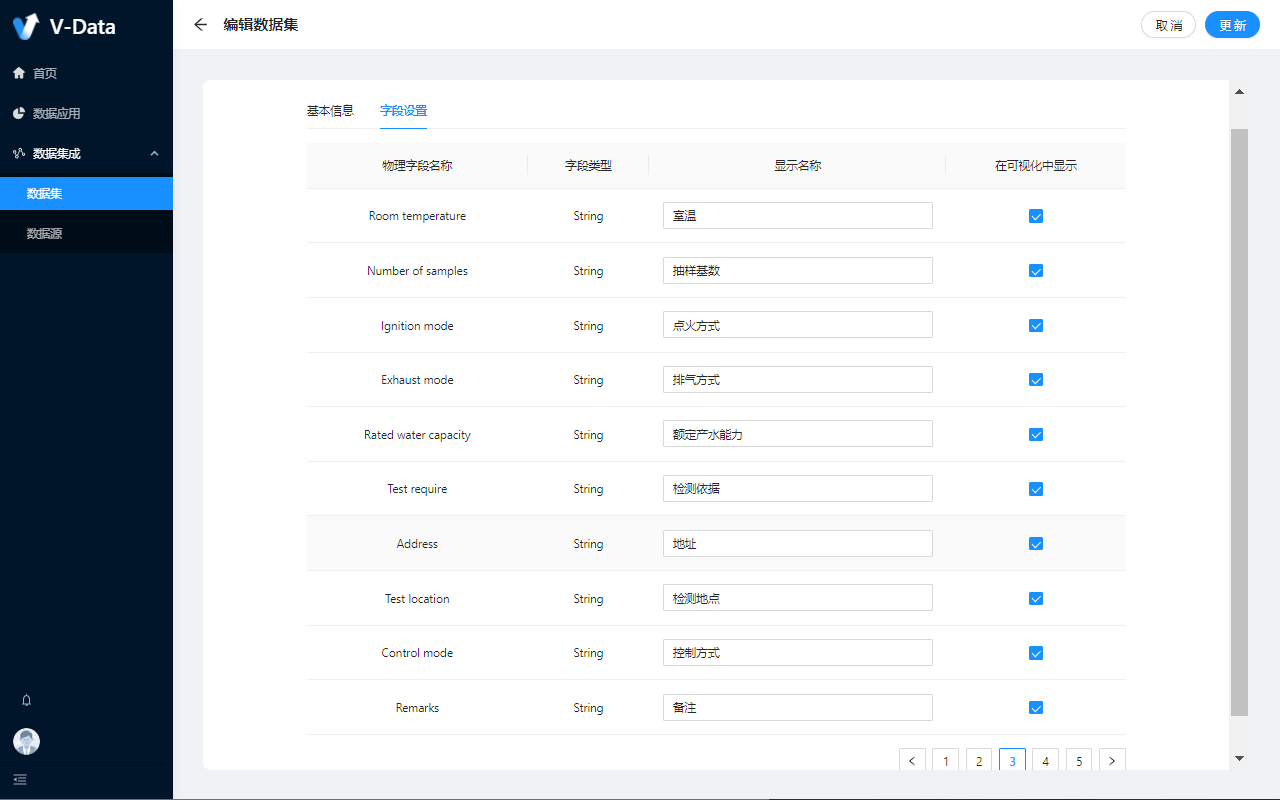
Task: Select 数据源 in the sidebar
Action: [x=45, y=233]
